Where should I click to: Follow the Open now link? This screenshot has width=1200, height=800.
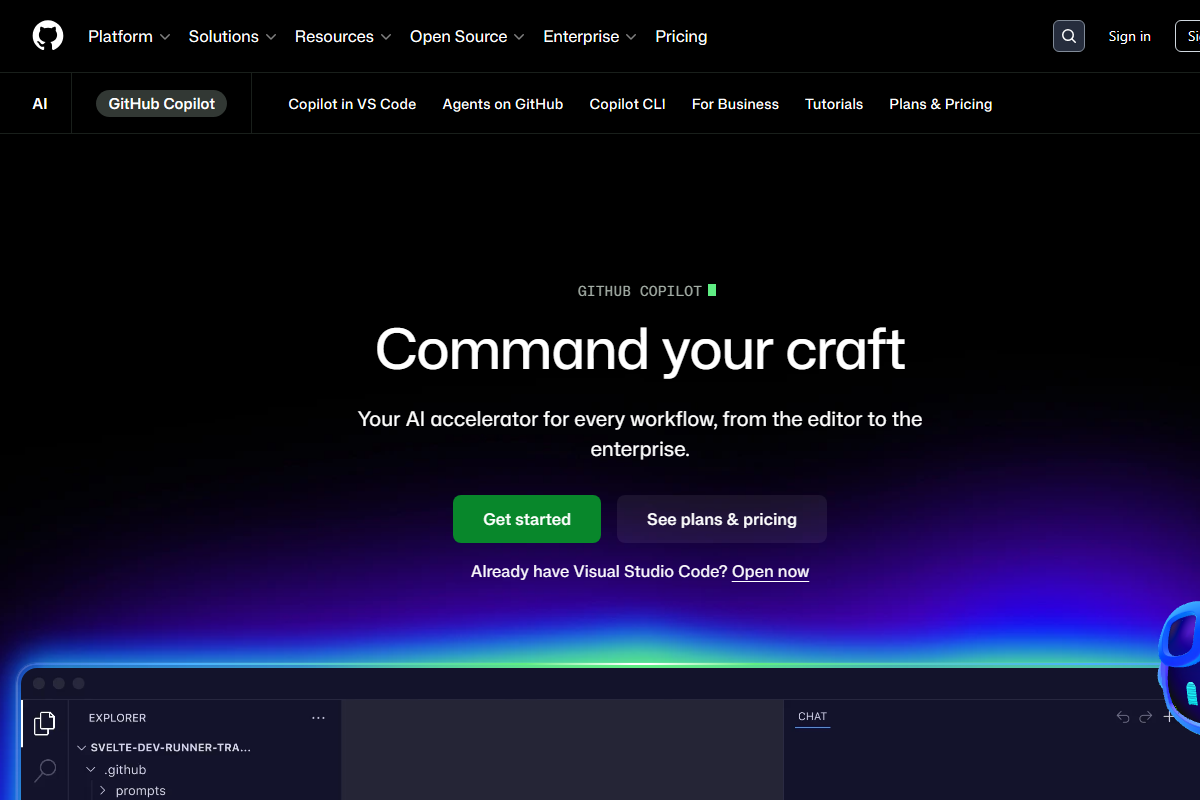tap(771, 572)
